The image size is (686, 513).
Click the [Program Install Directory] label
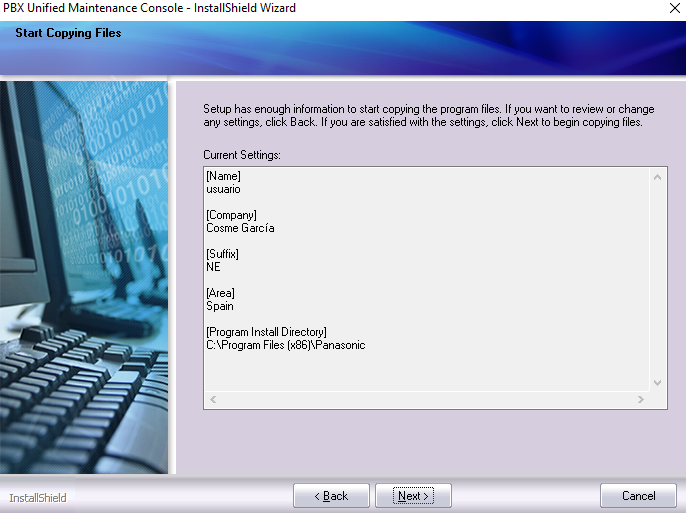coord(266,332)
